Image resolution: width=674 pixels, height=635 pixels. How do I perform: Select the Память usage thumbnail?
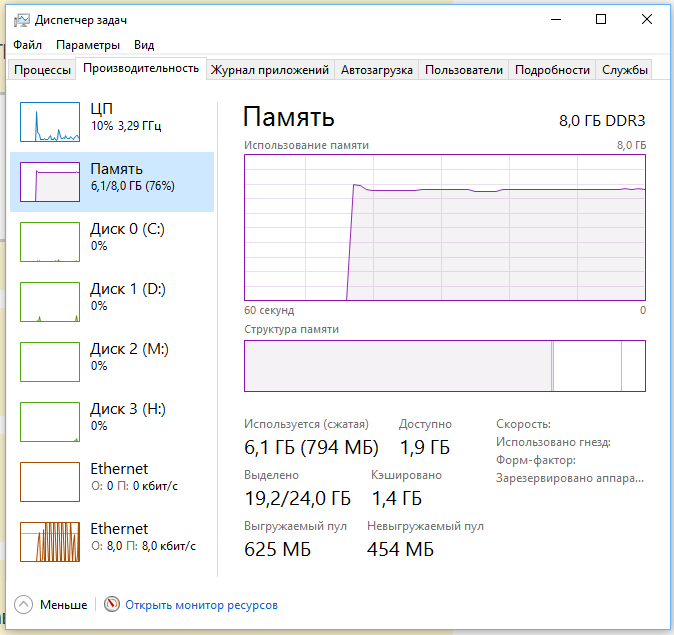point(50,181)
